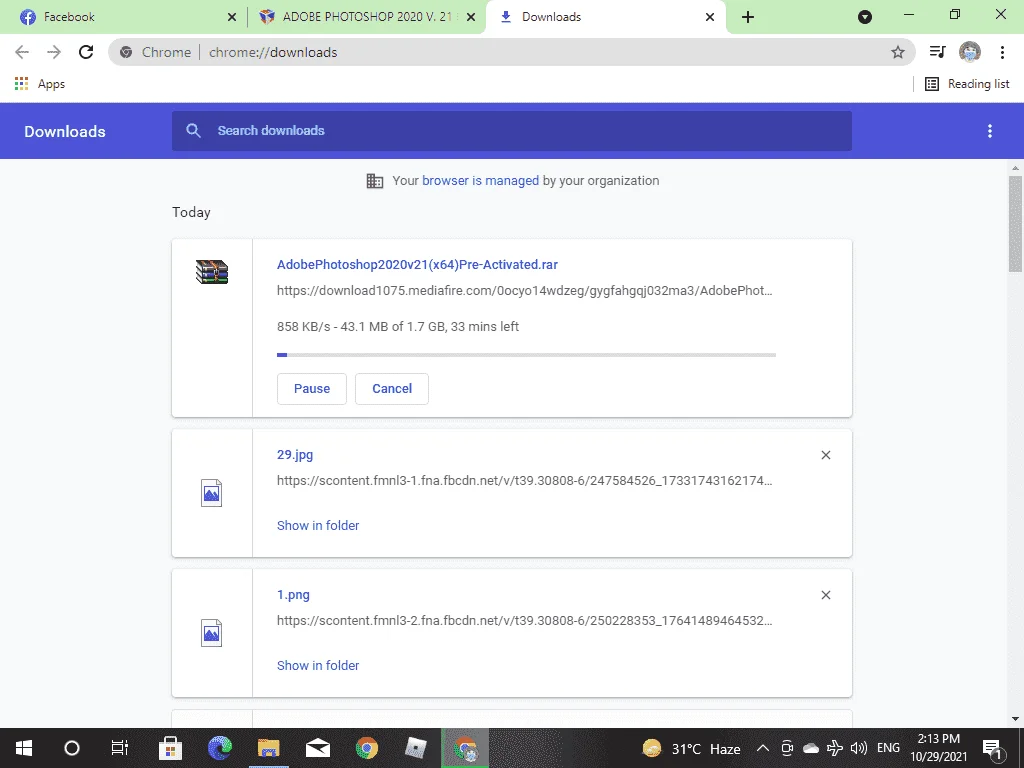
Task: Open the media control icon in the toolbar
Action: pyautogui.click(x=937, y=52)
